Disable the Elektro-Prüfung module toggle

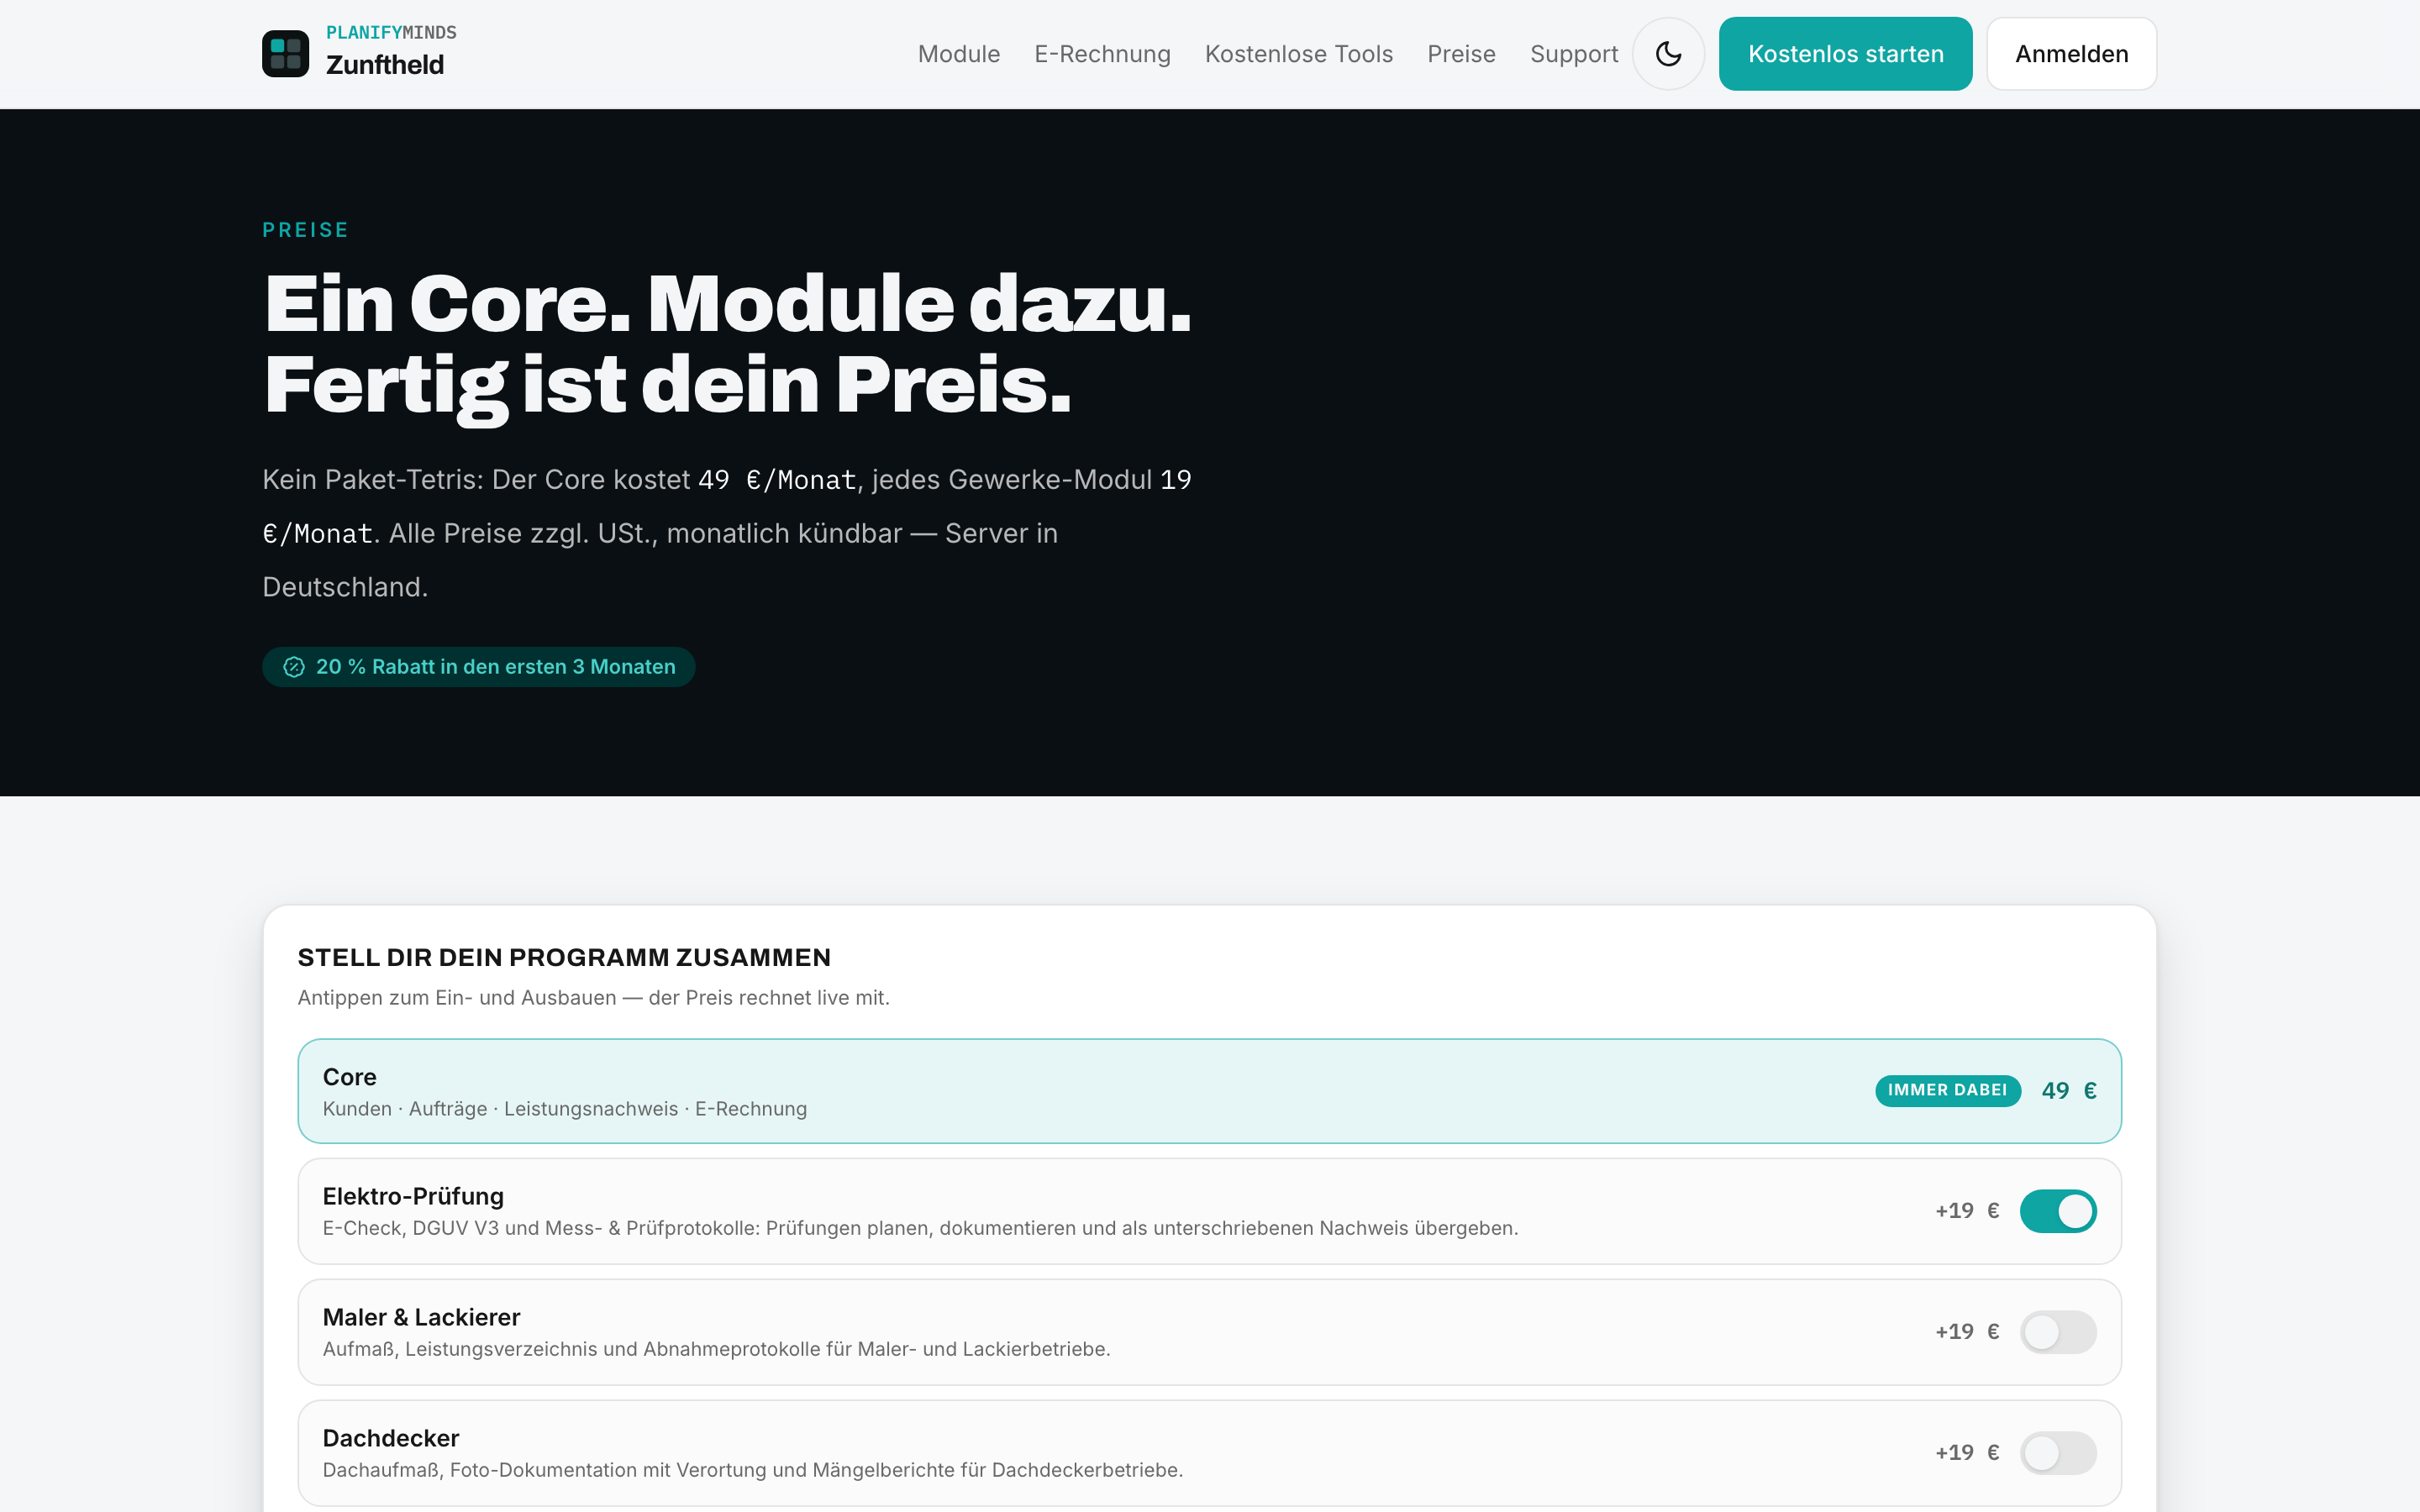2057,1211
